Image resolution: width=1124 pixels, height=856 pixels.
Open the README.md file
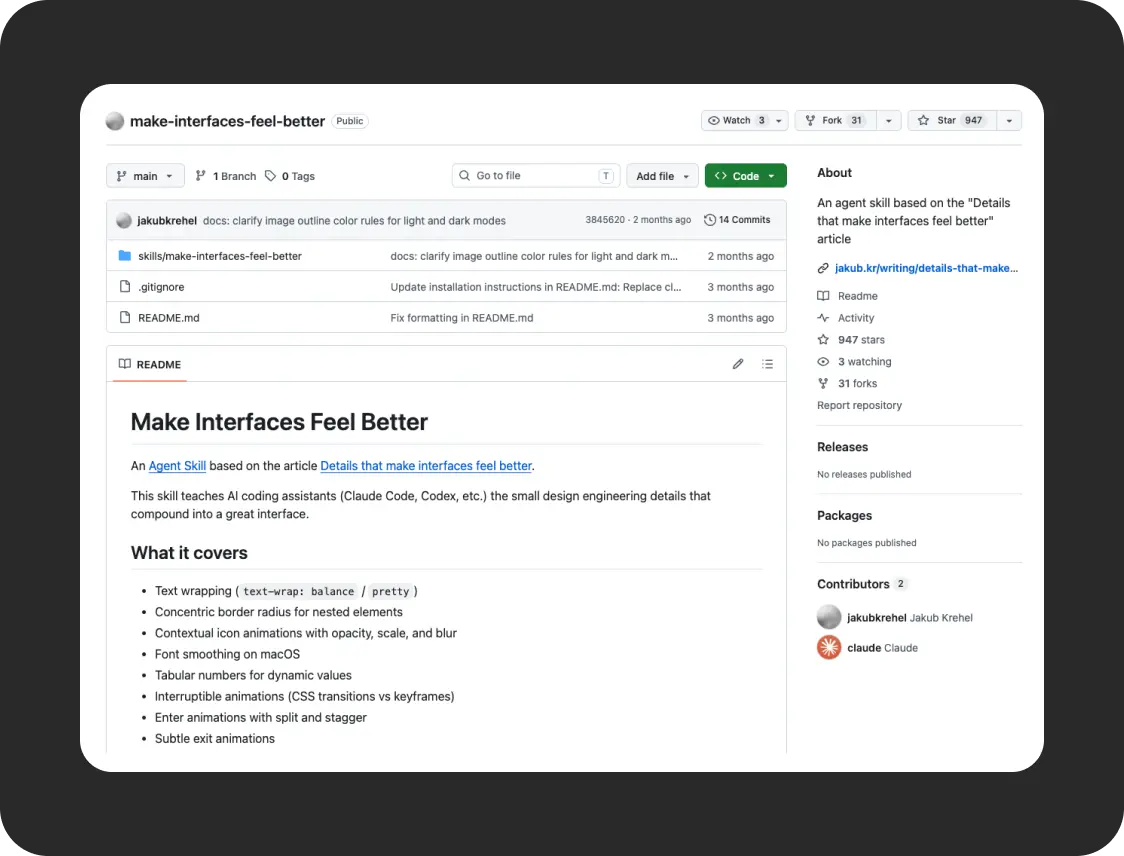coord(168,318)
